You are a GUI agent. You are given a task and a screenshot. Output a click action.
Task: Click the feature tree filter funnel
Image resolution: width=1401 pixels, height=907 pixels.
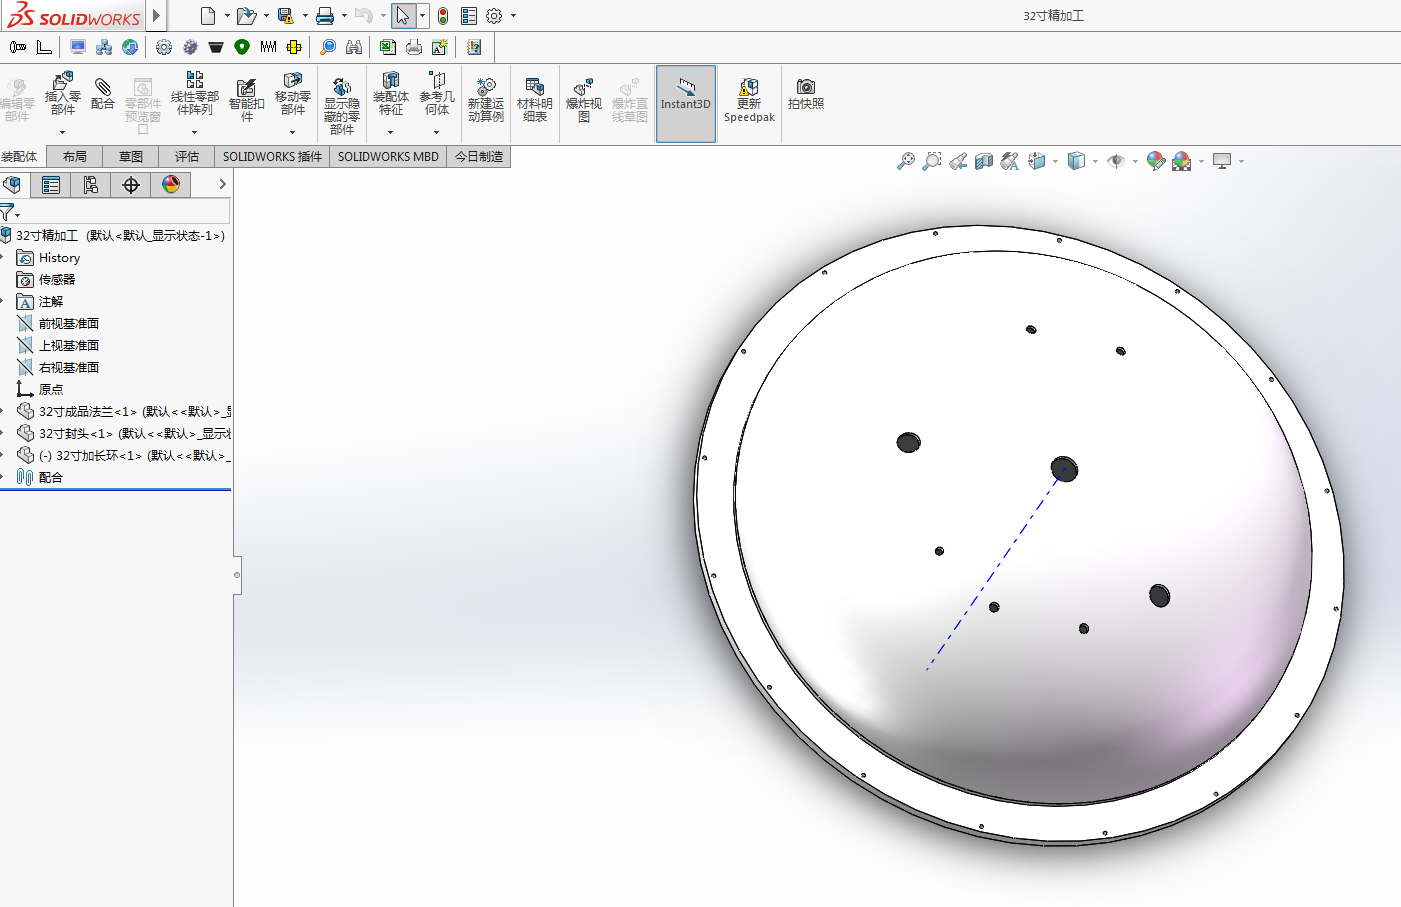tap(9, 212)
